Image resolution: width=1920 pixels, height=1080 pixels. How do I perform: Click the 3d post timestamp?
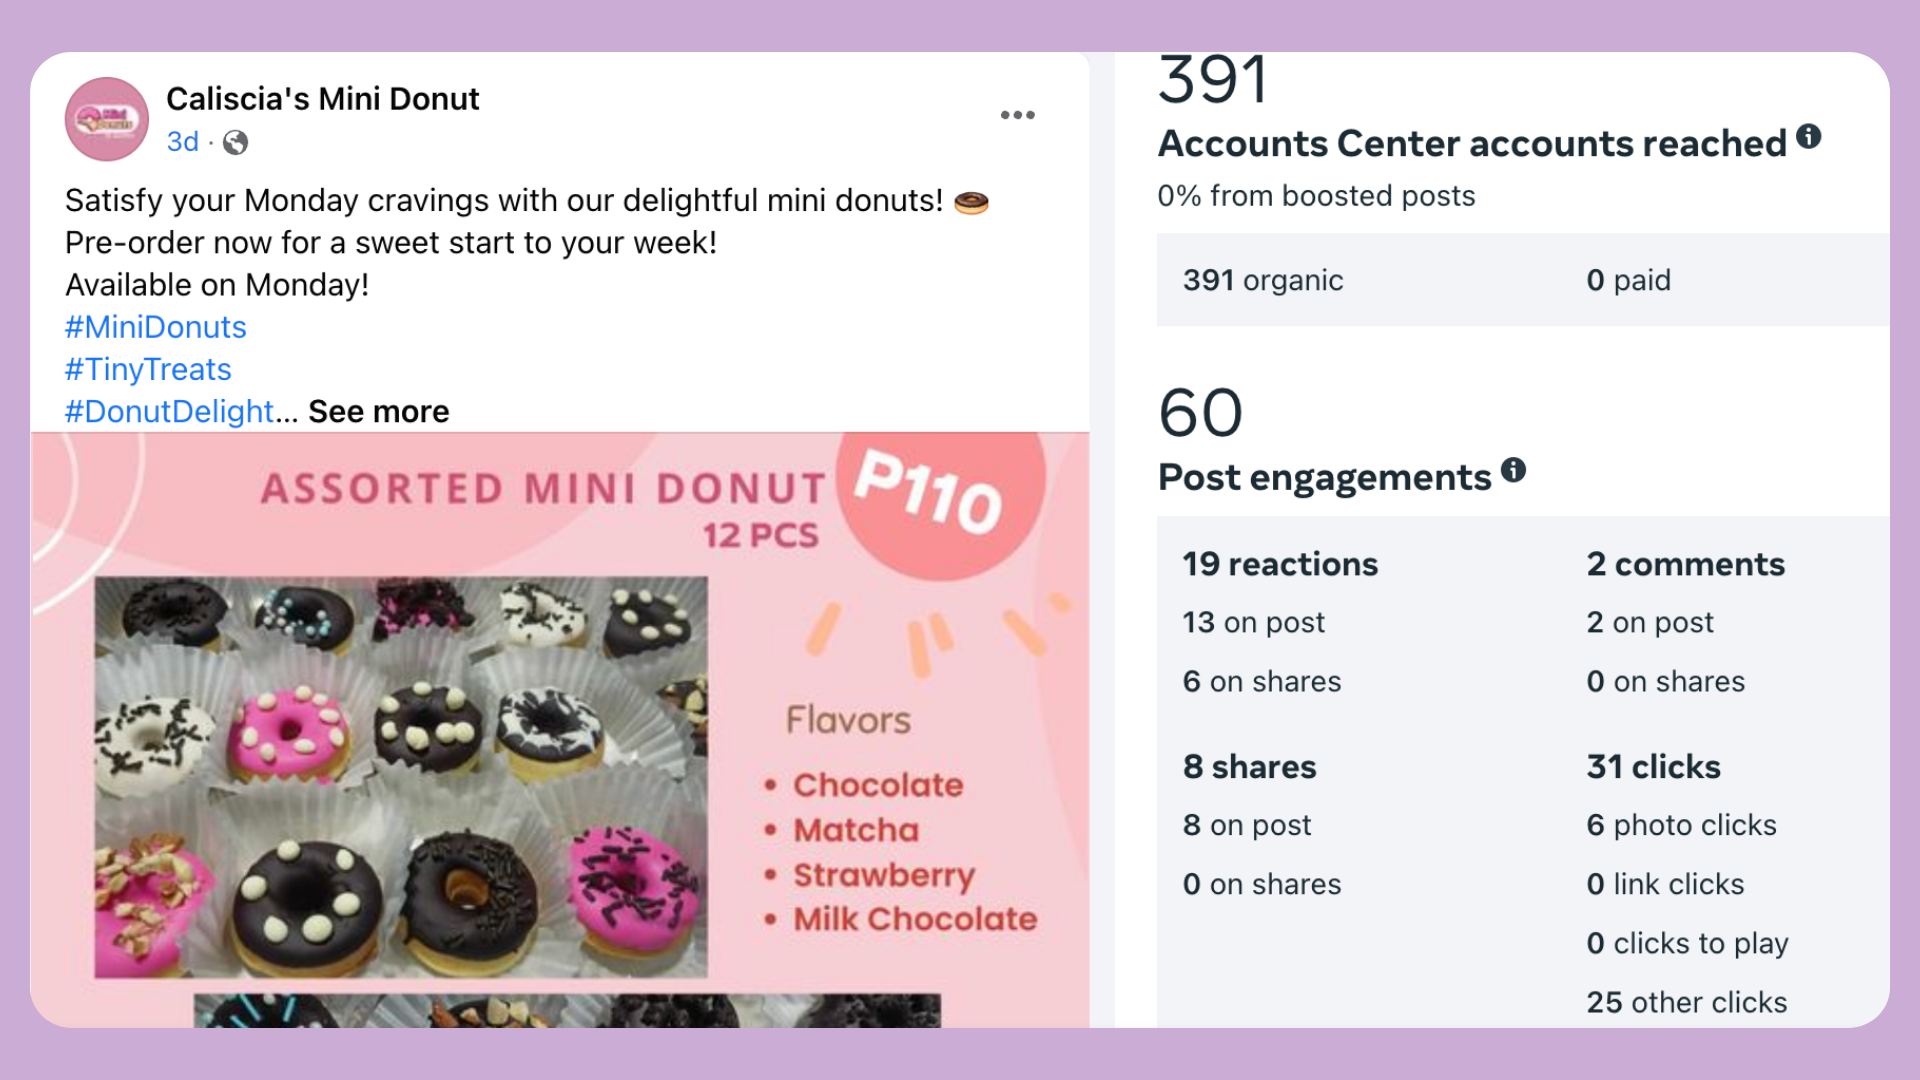tap(182, 142)
